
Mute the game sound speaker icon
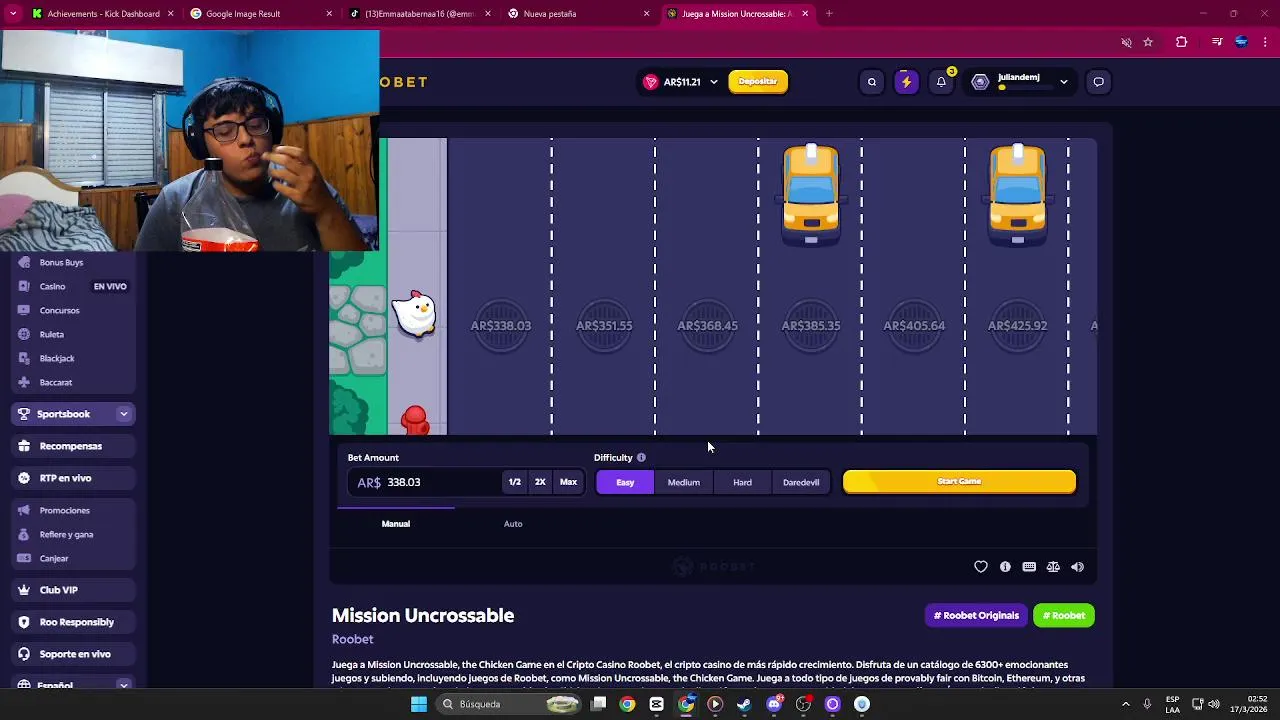pos(1077,567)
